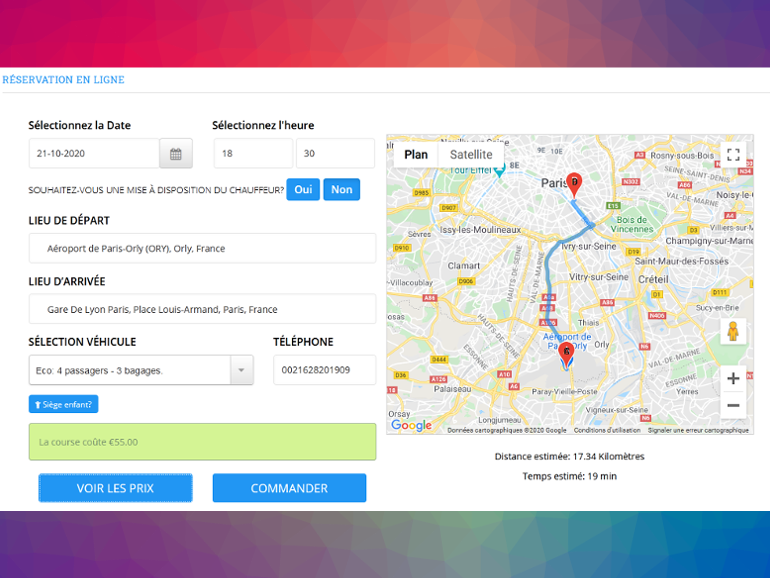Screen dimensions: 770x578
Task: Click the Temps estimé 19 min text
Action: pyautogui.click(x=570, y=476)
